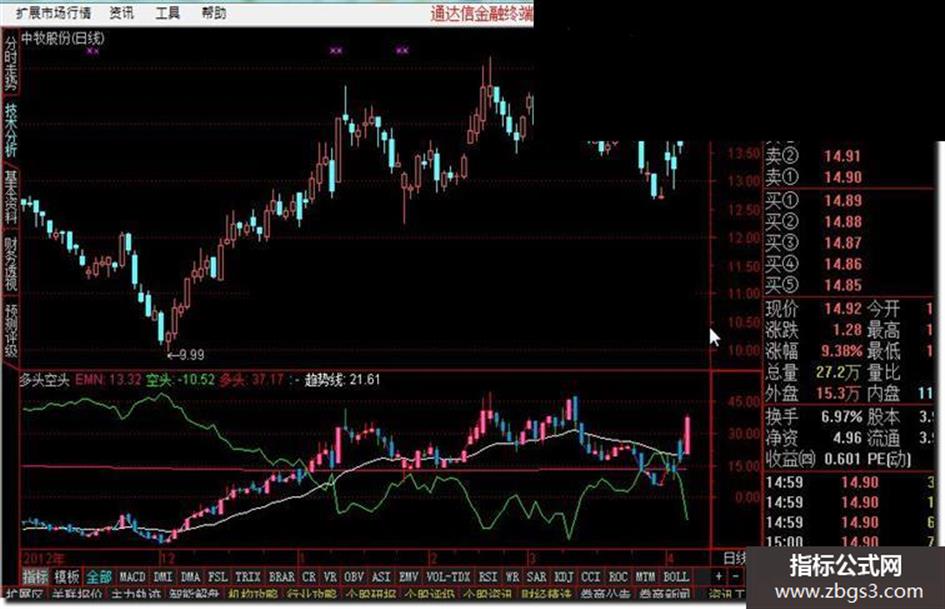Click the 换手 6.97% value
This screenshot has height=609, width=945.
841,417
